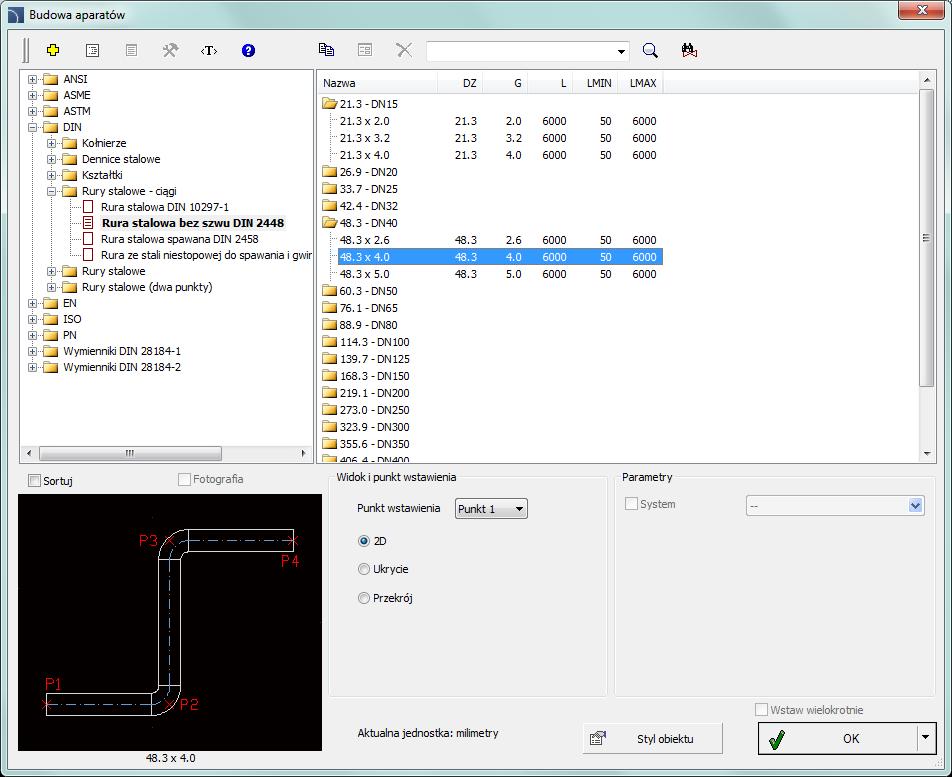952x777 pixels.
Task: Click the green checkmark on OK button
Action: coord(777,739)
